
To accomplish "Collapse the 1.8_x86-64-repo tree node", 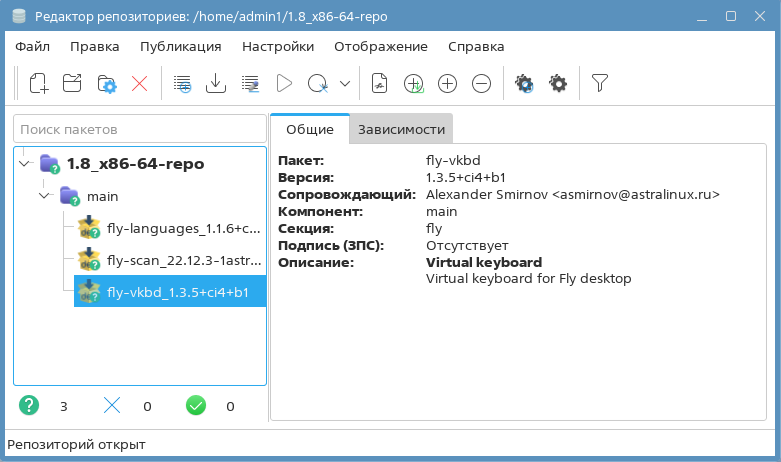I will (x=25, y=163).
